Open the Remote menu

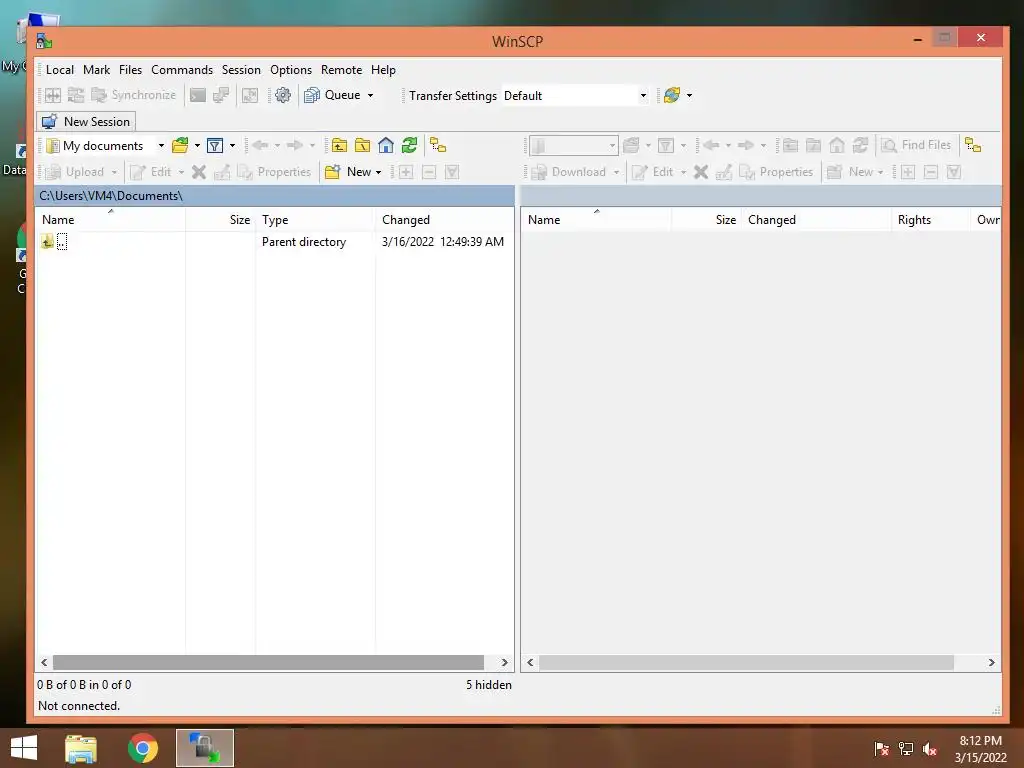[341, 70]
